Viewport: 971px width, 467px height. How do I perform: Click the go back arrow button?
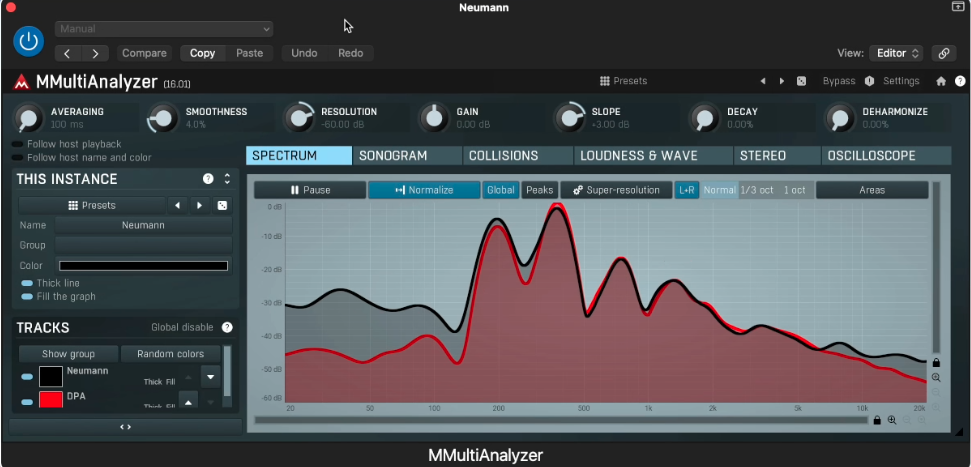click(x=67, y=53)
